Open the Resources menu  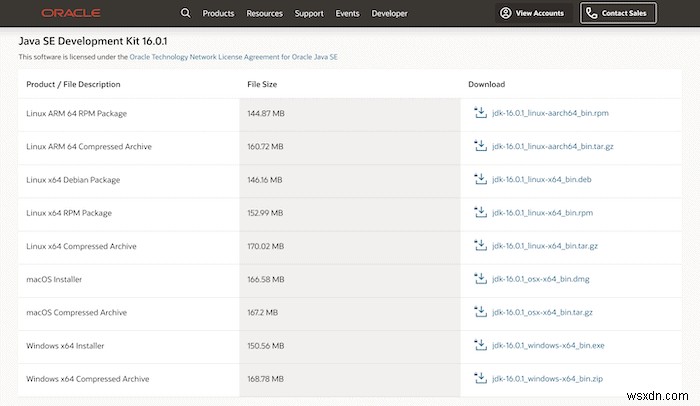[x=264, y=13]
